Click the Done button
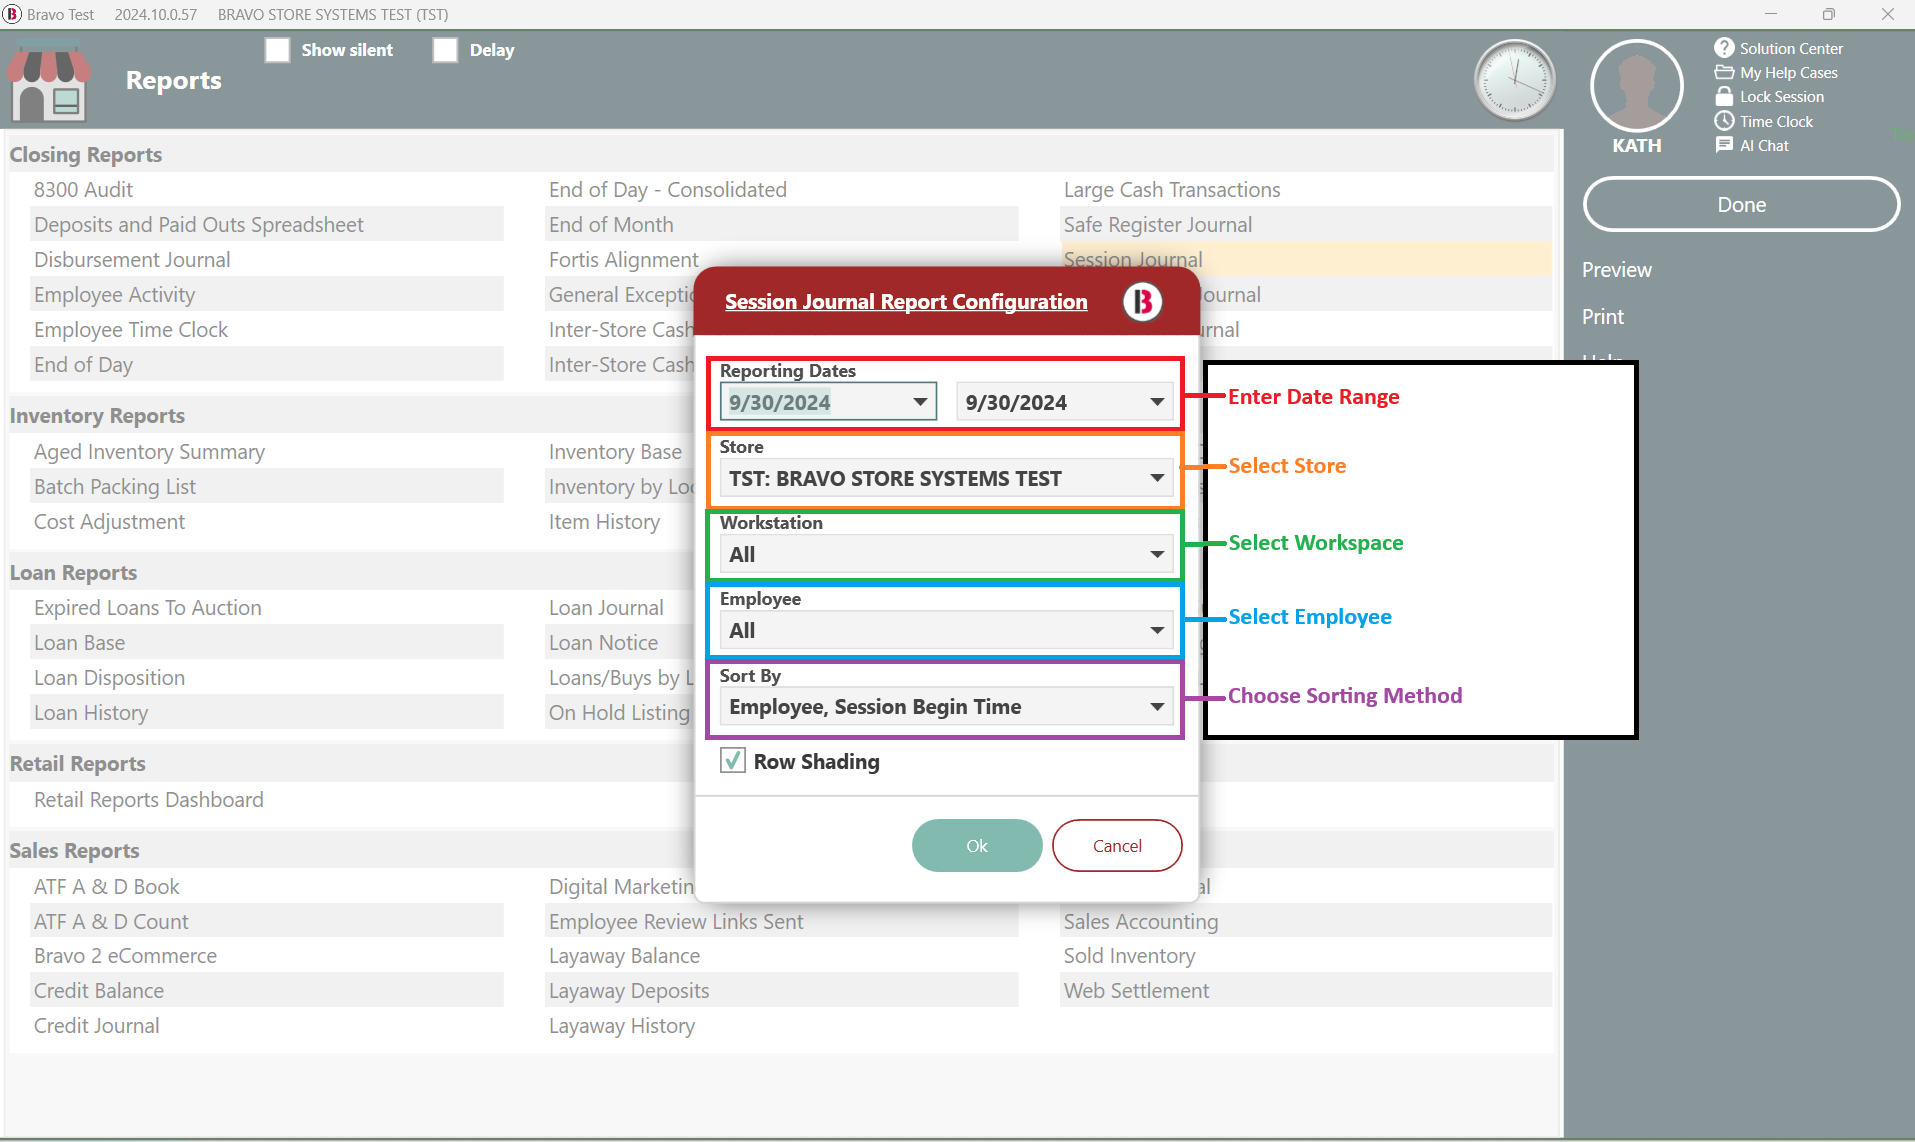Screen dimensions: 1915x1142 (1741, 204)
